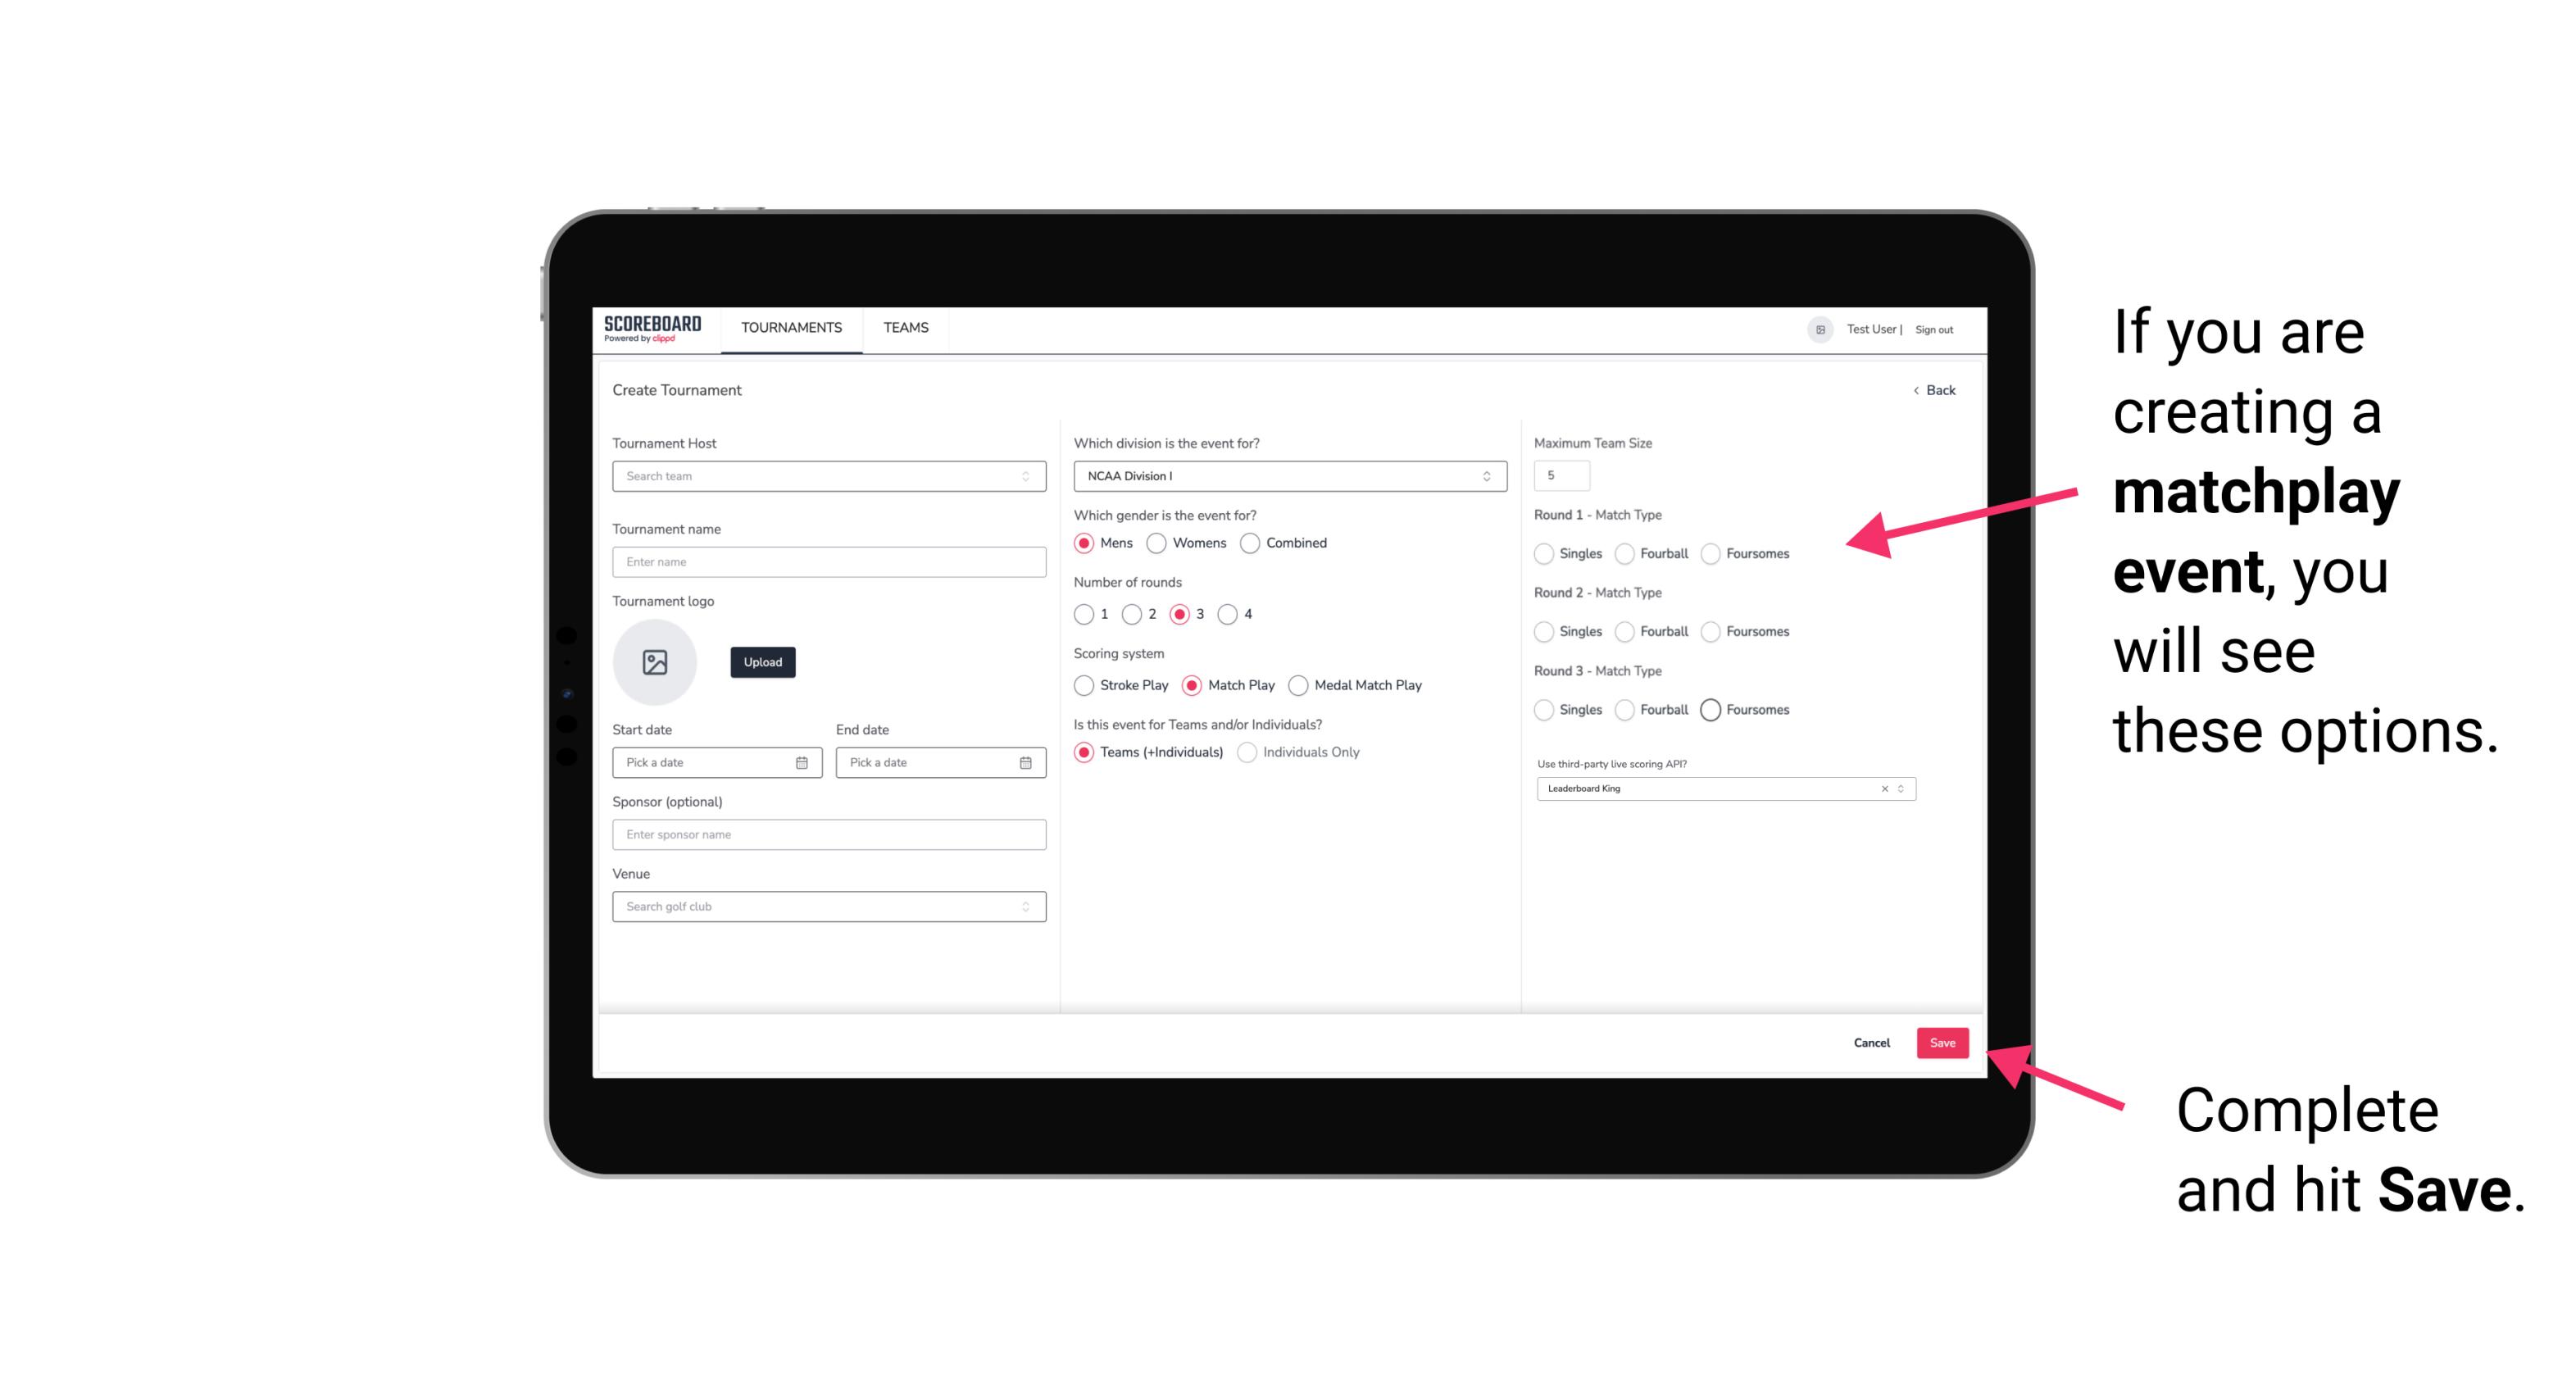The width and height of the screenshot is (2576, 1386).
Task: Click the Upload logo button
Action: click(762, 662)
